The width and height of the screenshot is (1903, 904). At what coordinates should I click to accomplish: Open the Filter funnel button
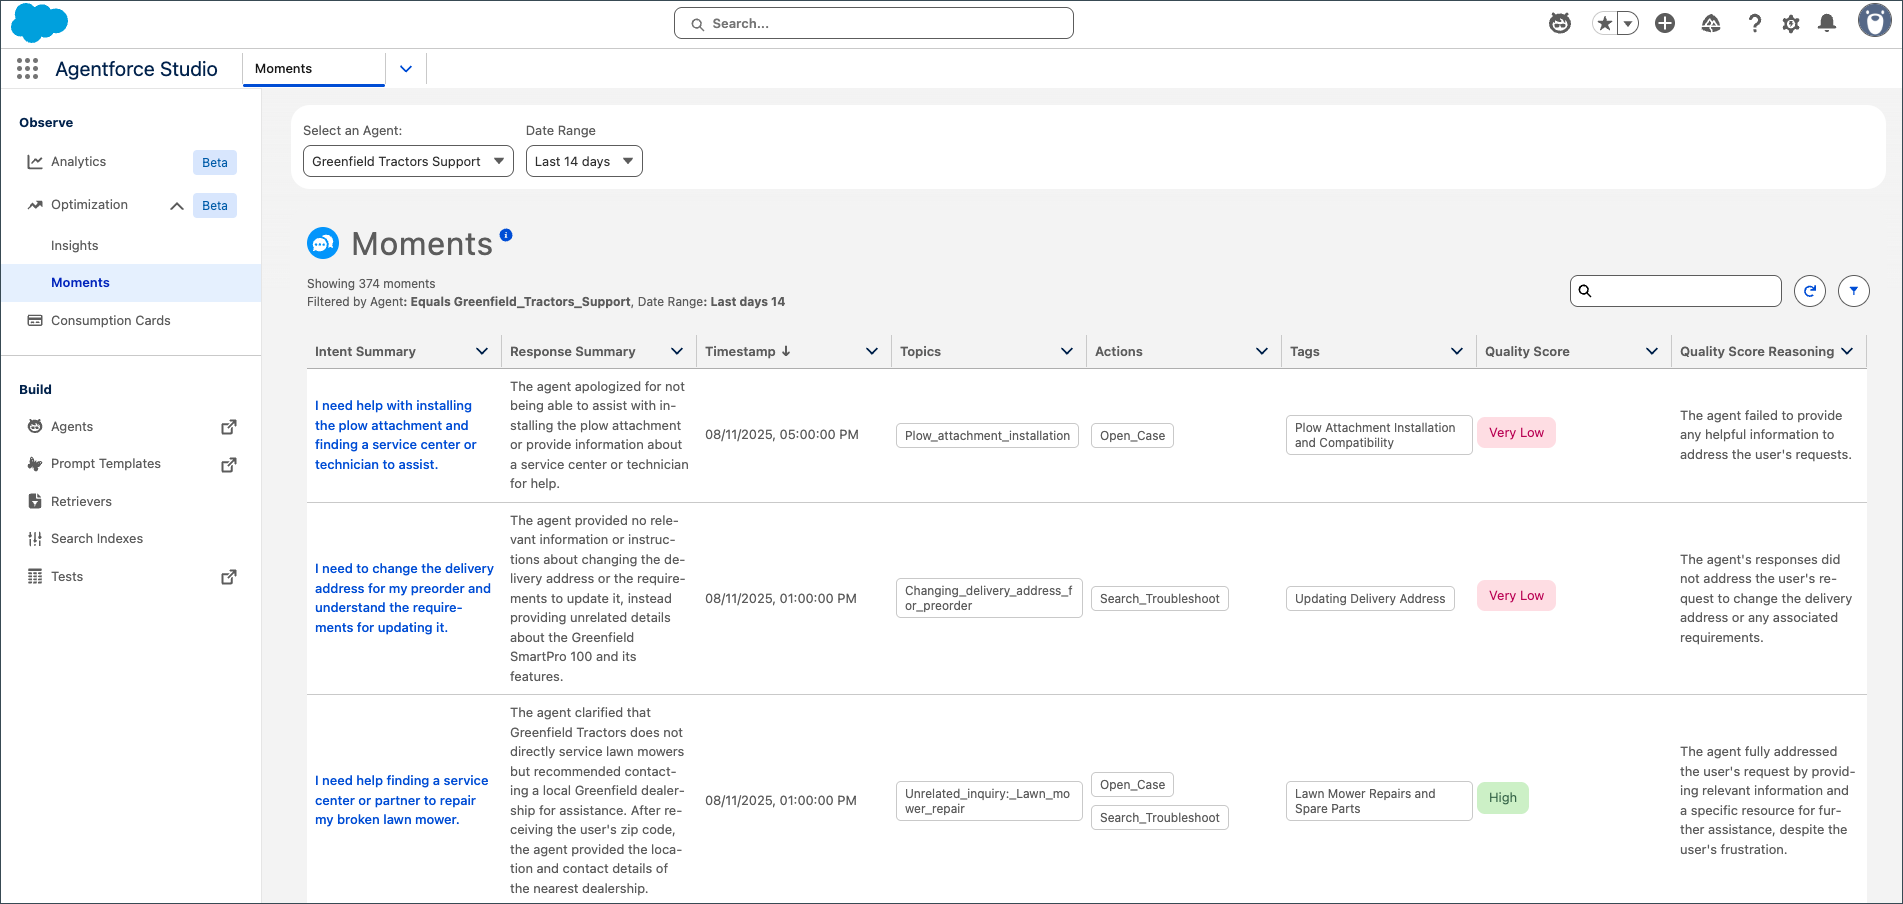[1854, 291]
